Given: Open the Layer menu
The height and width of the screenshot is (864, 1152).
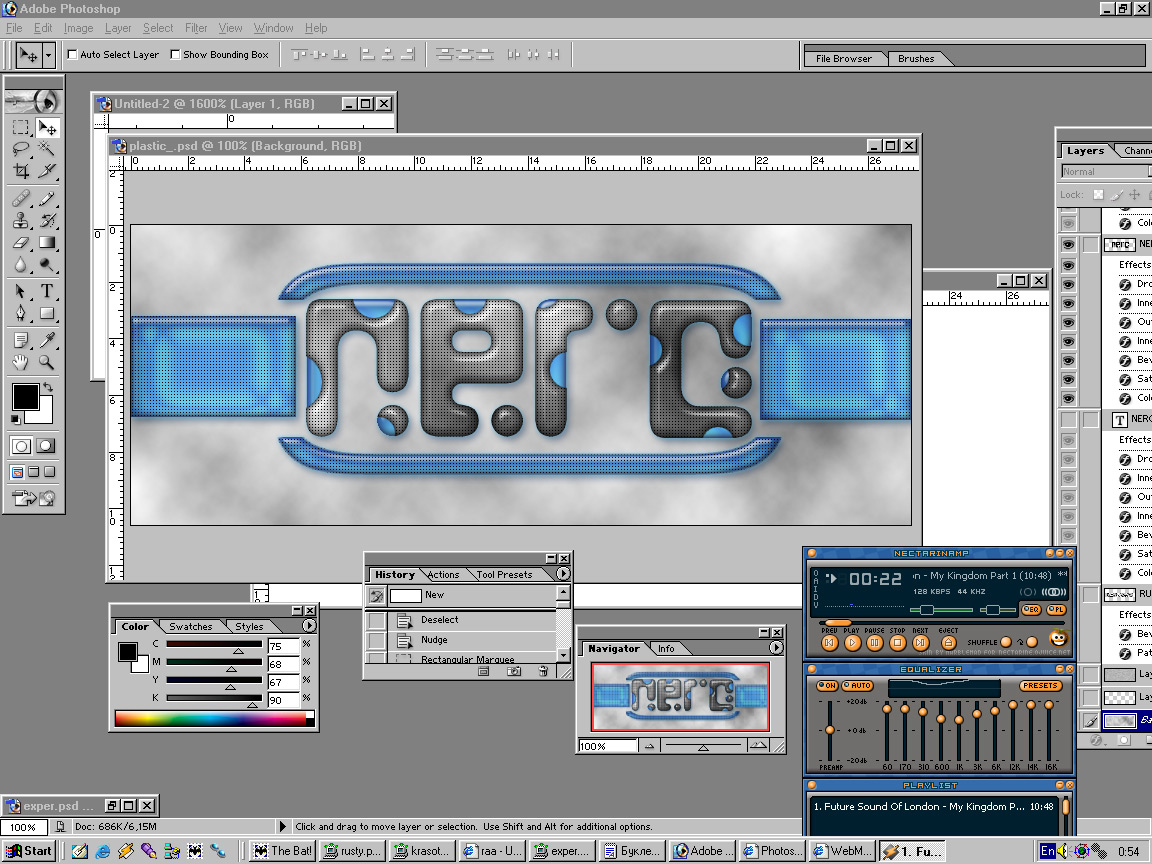Looking at the screenshot, I should coord(118,28).
